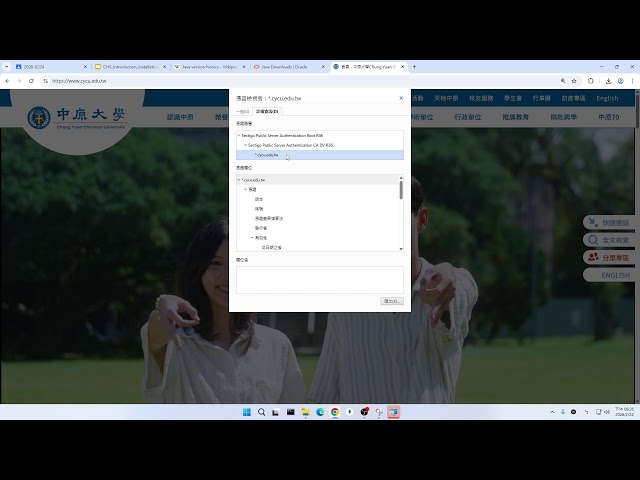Click the browser back arrow
Image resolution: width=640 pixels, height=480 pixels.
coord(7,81)
